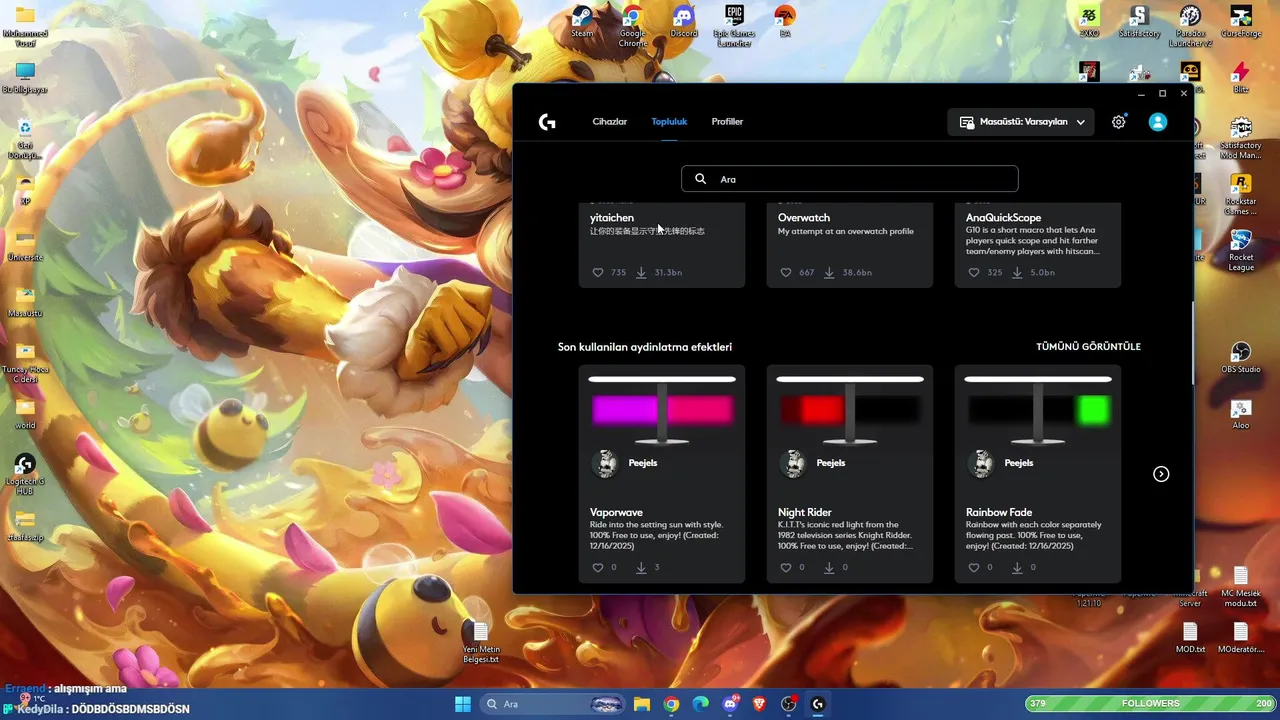Click TÜMÜNÜ GÖRÜNTÜLE for lighting effects
This screenshot has height=720, width=1280.
(x=1088, y=347)
